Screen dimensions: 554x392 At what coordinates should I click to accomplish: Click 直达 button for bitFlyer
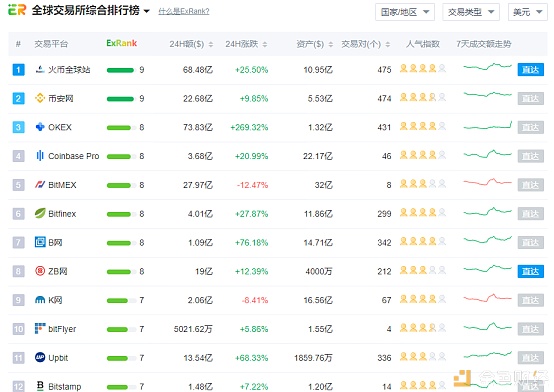pos(530,329)
